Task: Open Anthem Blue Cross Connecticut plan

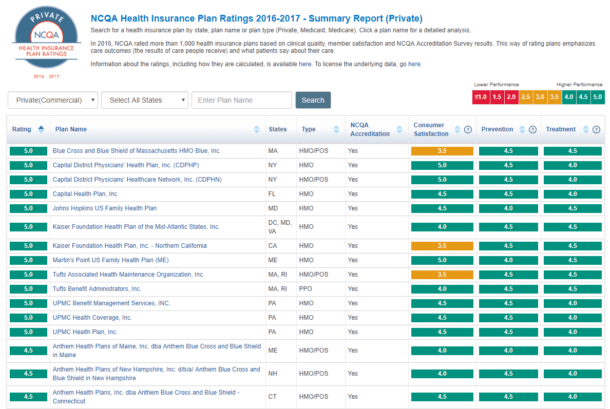Action: pyautogui.click(x=146, y=397)
